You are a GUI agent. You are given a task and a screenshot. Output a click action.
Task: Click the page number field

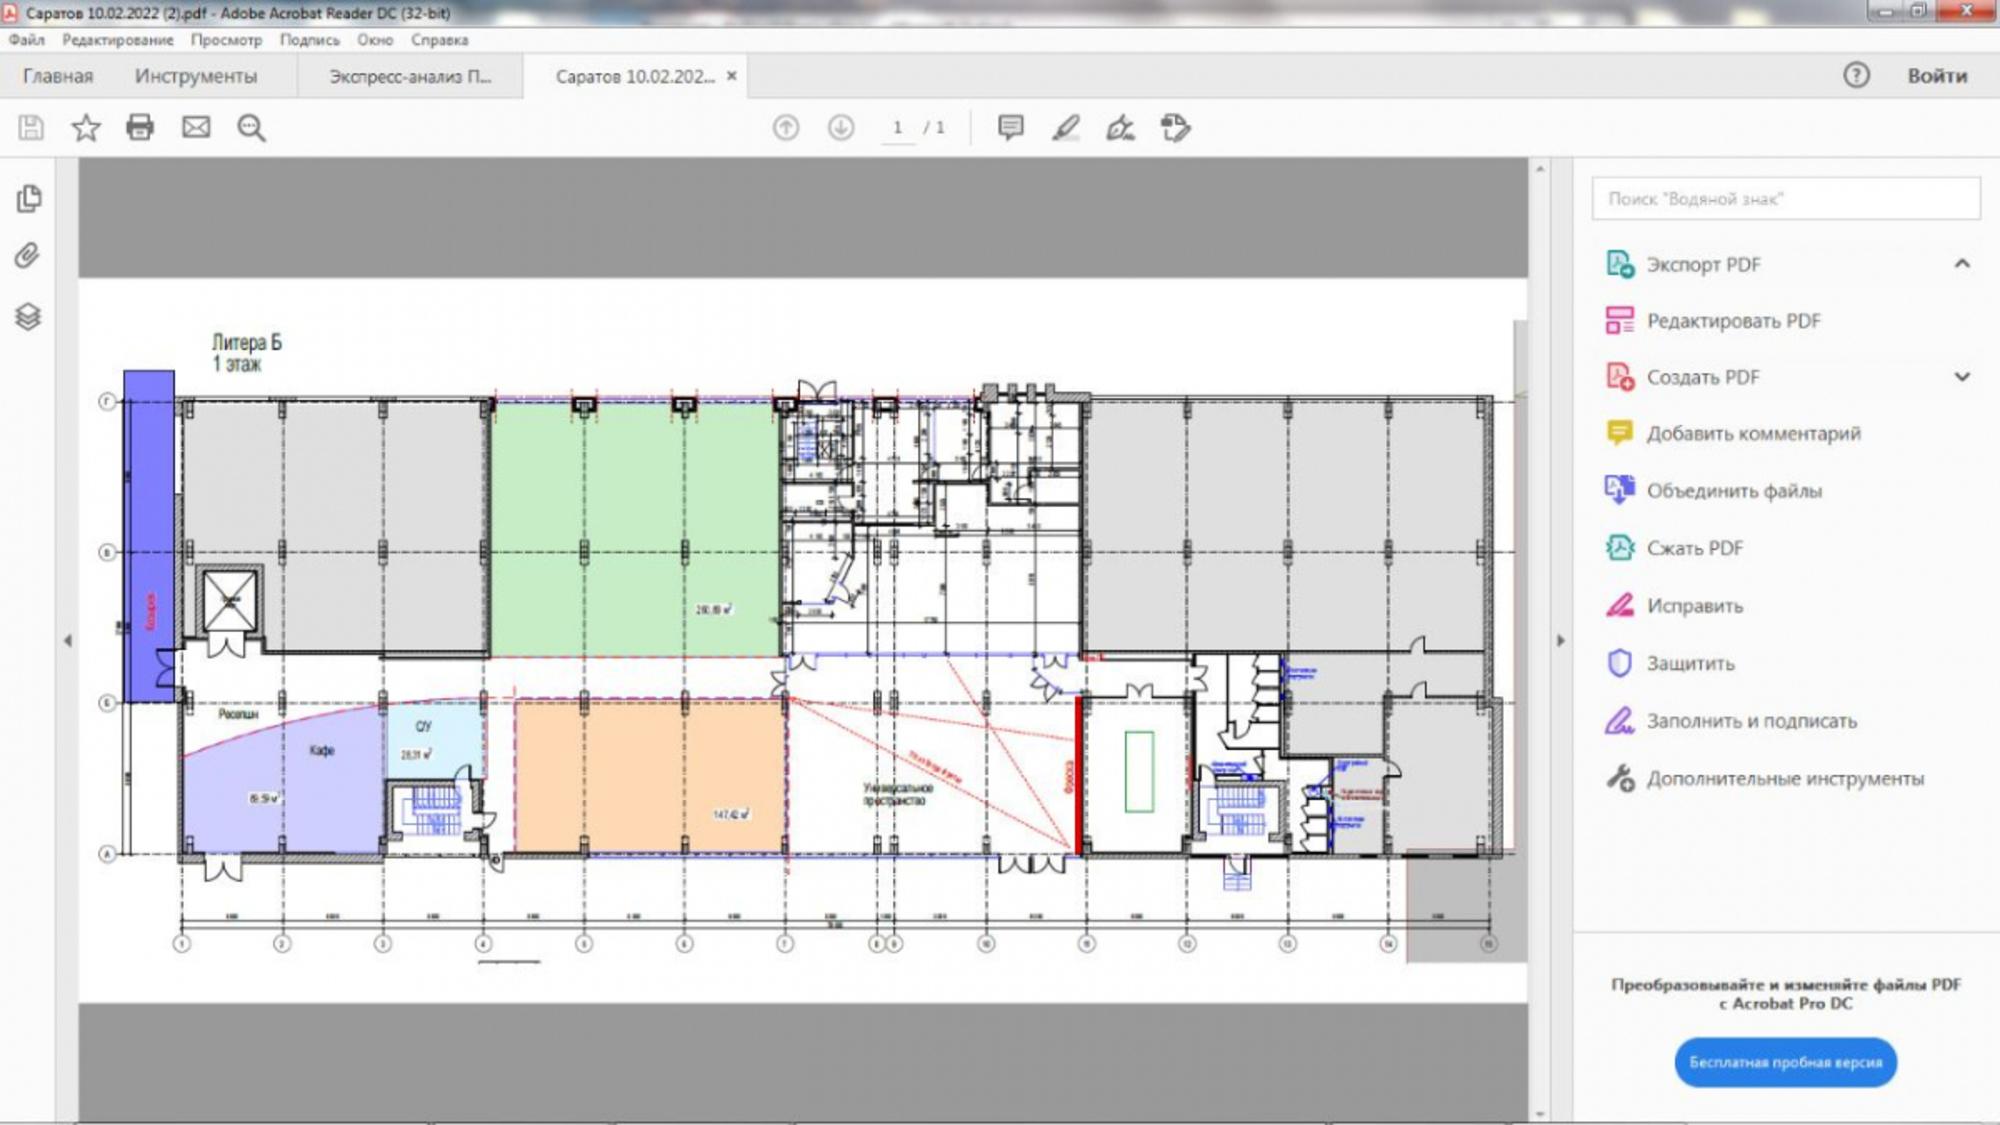click(898, 128)
